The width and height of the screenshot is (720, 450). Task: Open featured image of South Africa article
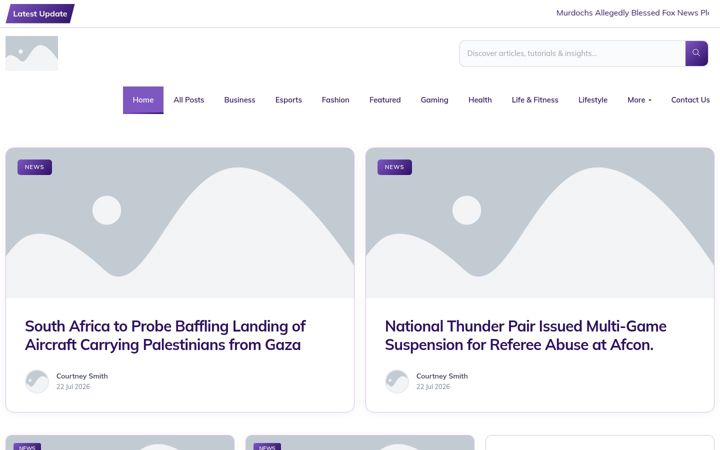[180, 223]
